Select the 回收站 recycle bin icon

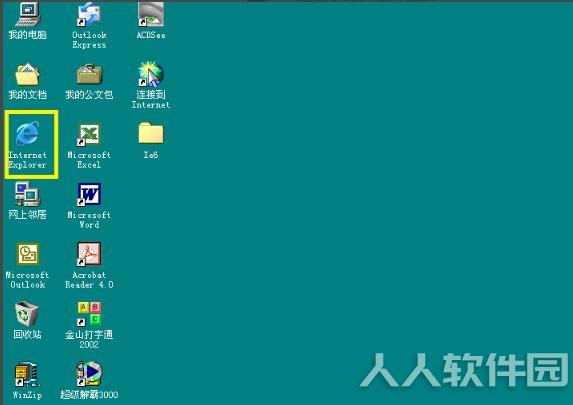[x=27, y=314]
